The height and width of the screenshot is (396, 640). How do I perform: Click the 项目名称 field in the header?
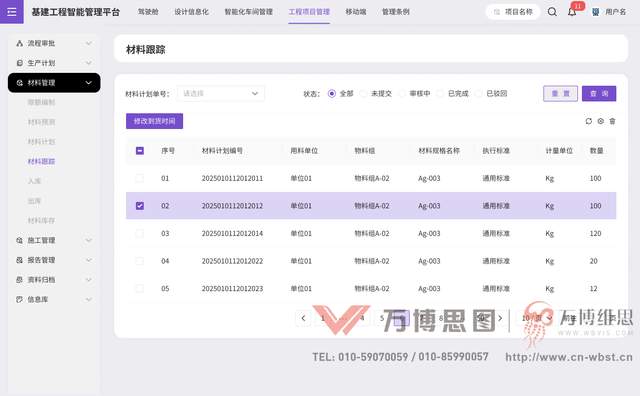pos(513,12)
